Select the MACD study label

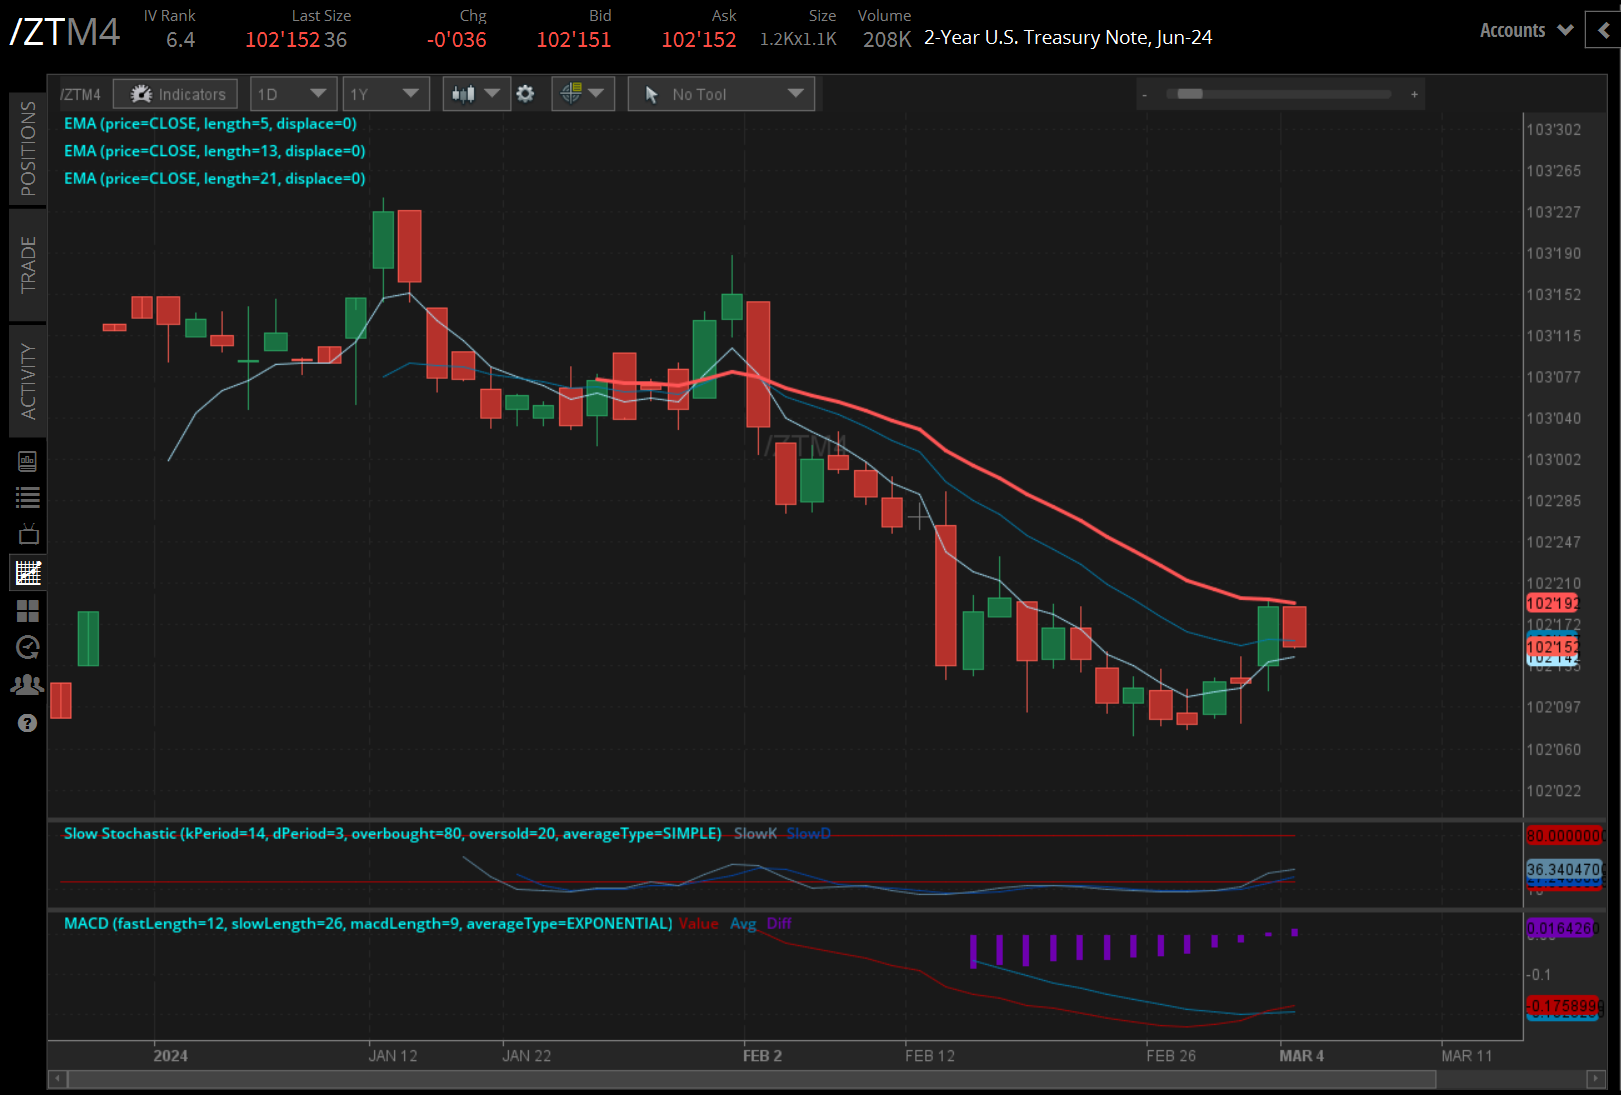[368, 924]
